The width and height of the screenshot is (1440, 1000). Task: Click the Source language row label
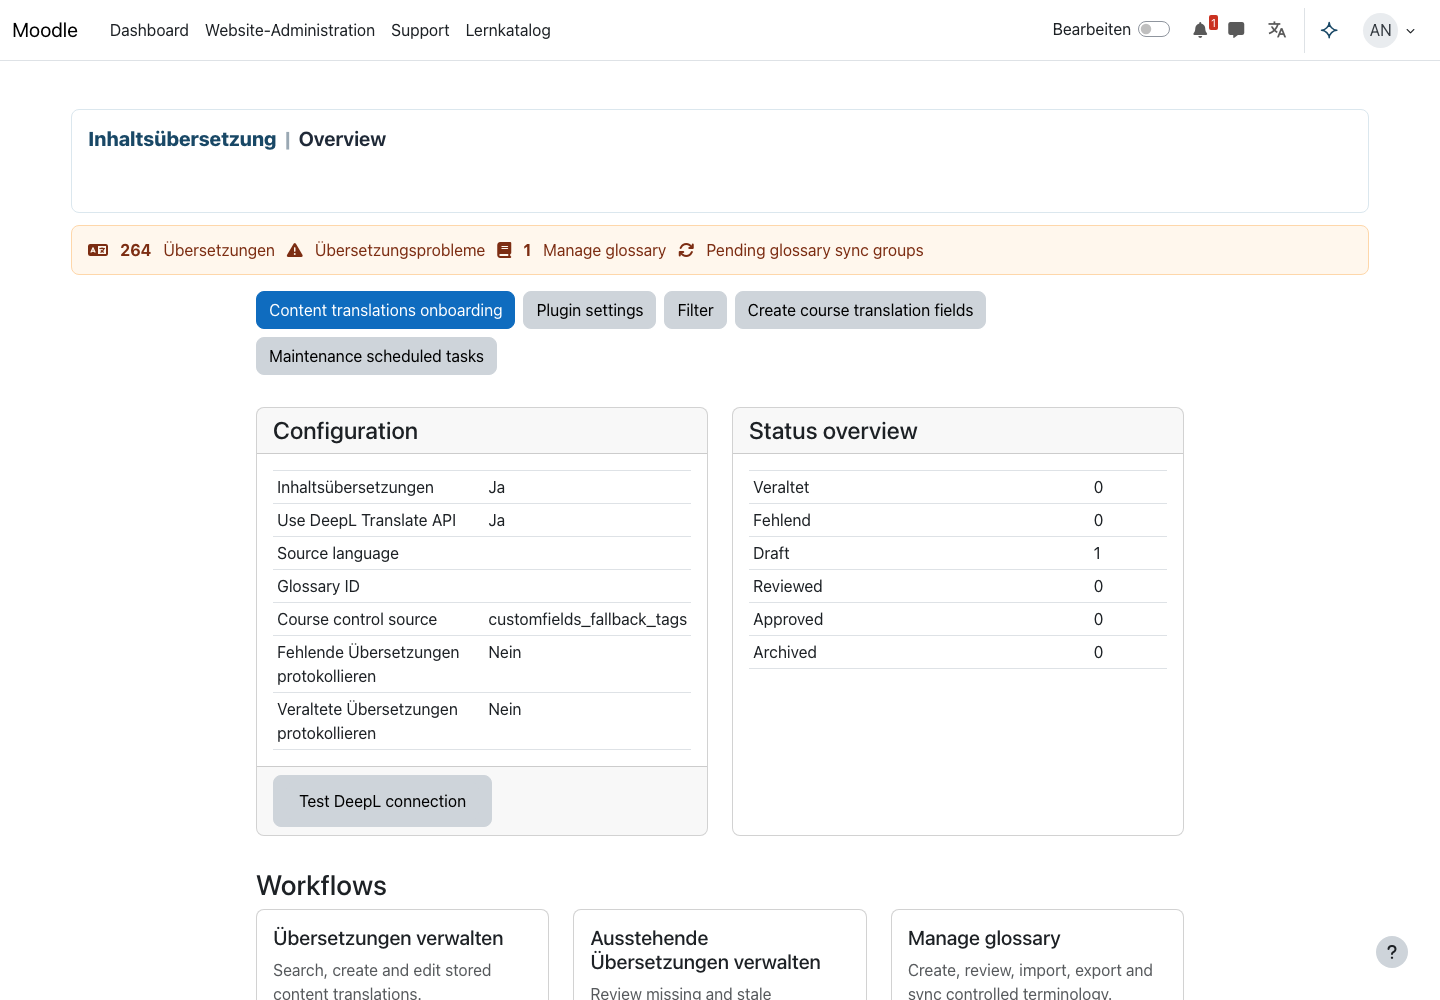click(338, 553)
